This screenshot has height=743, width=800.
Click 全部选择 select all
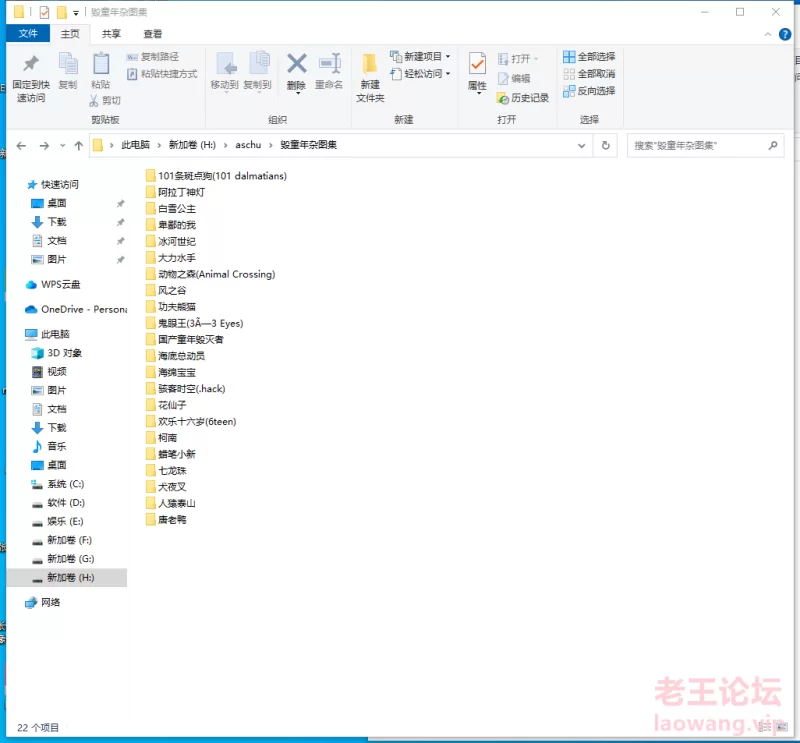coord(589,56)
